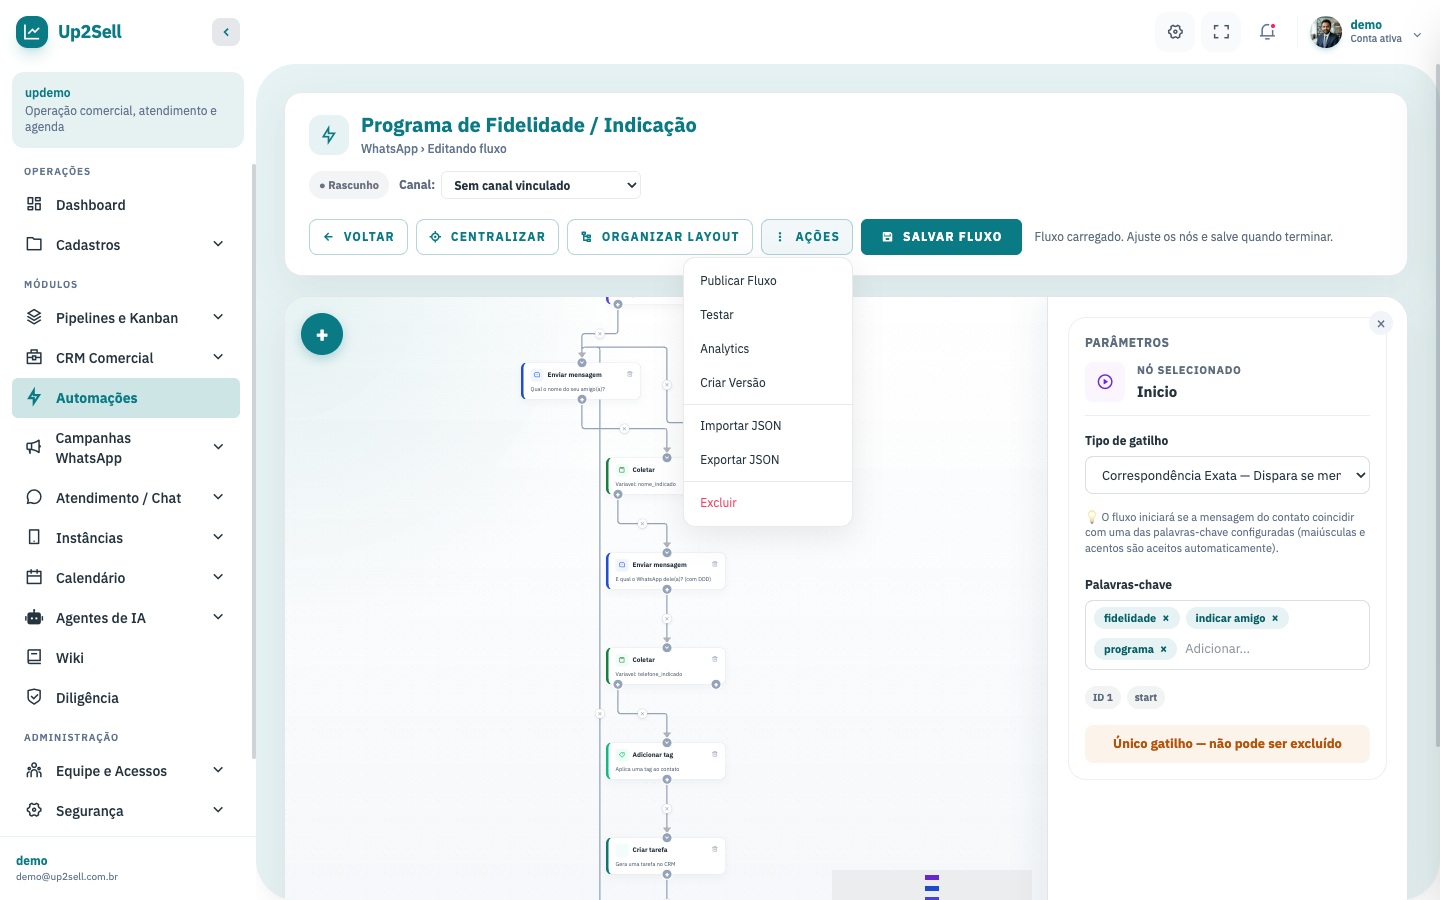Open the Tipo de gatilho dropdown

[x=1227, y=475]
